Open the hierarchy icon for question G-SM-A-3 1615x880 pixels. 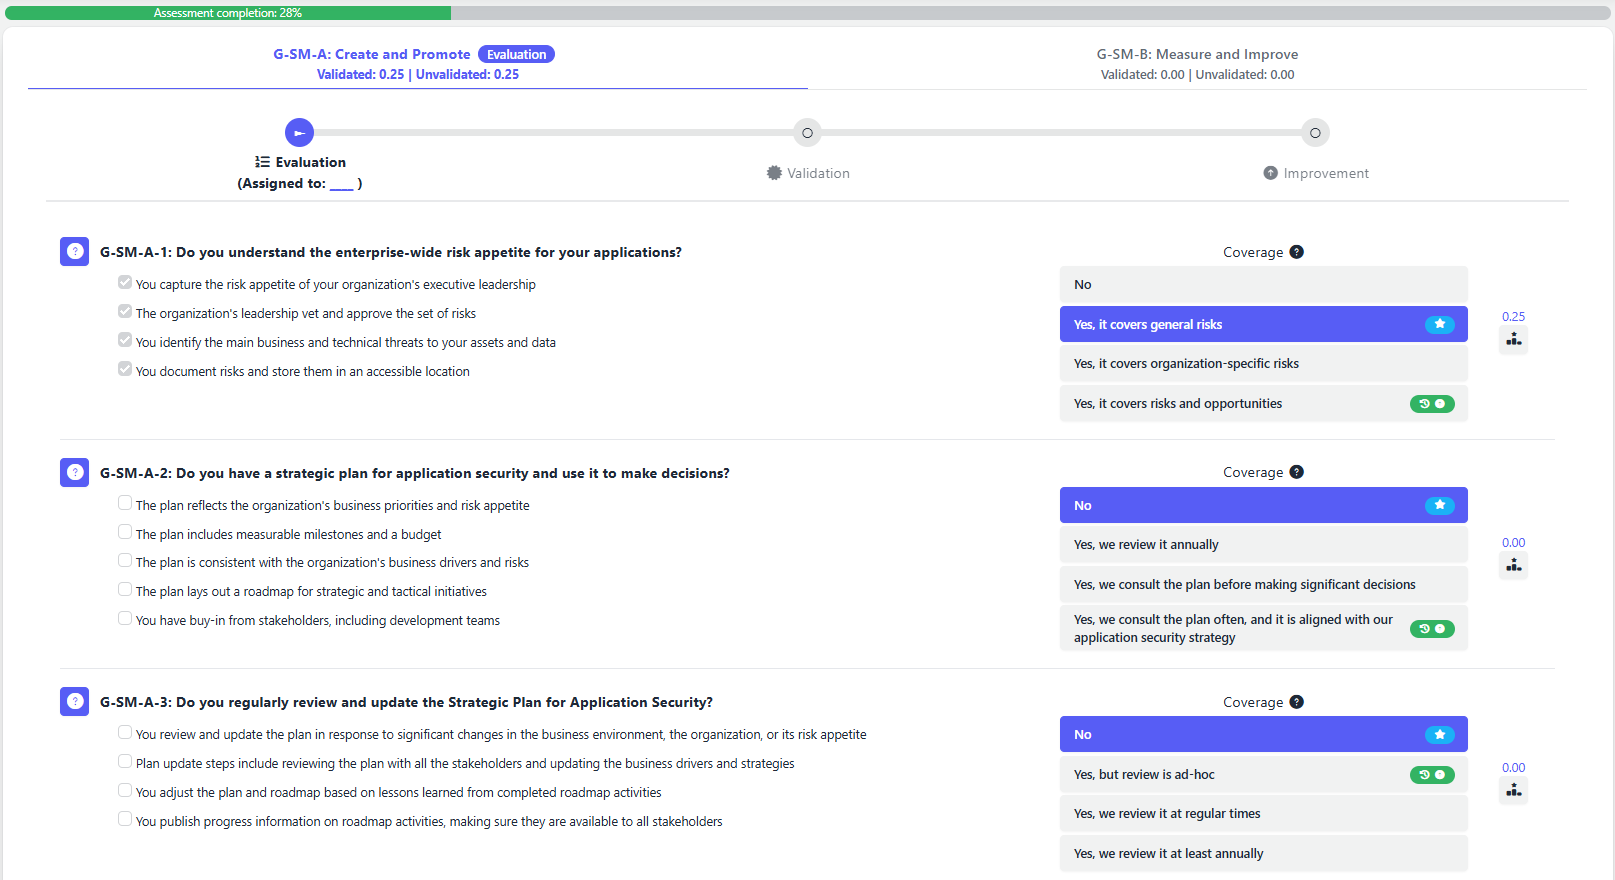pos(1514,791)
